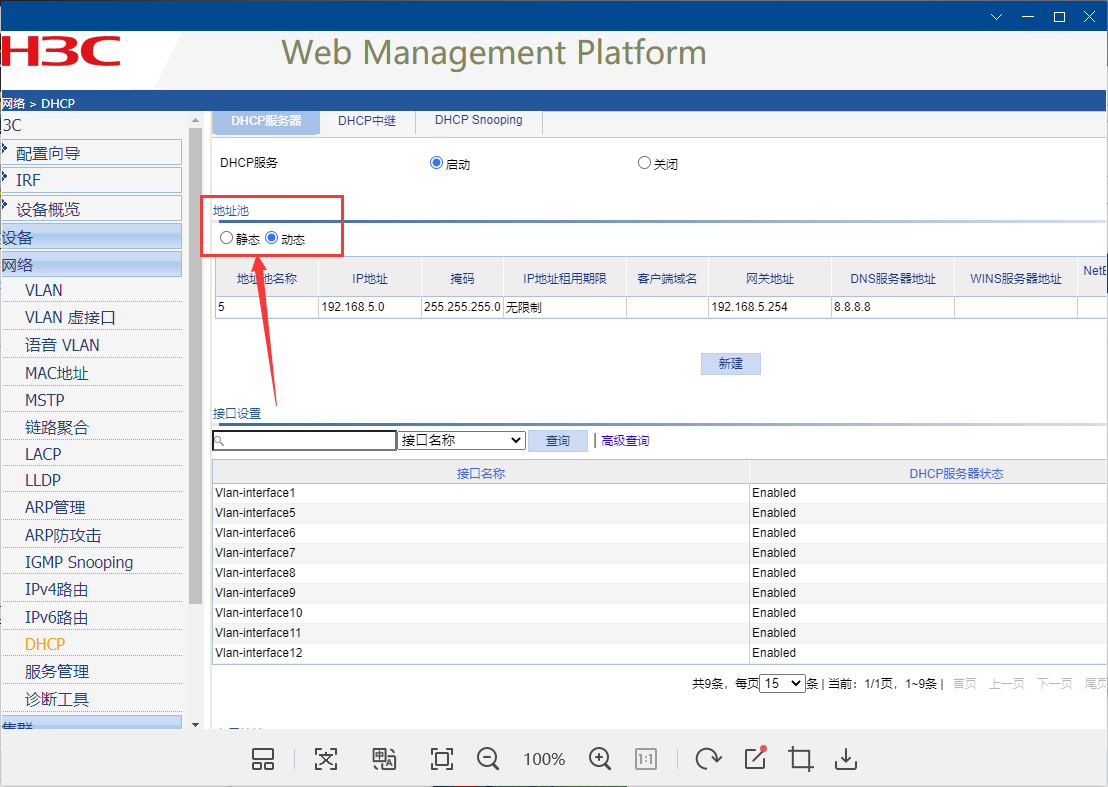Screen dimensions: 1108x787
Task: Click the interface search input field
Action: point(304,440)
